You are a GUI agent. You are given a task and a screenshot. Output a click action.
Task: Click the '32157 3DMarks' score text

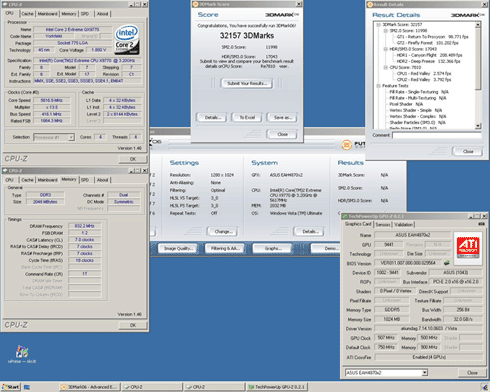pos(247,36)
